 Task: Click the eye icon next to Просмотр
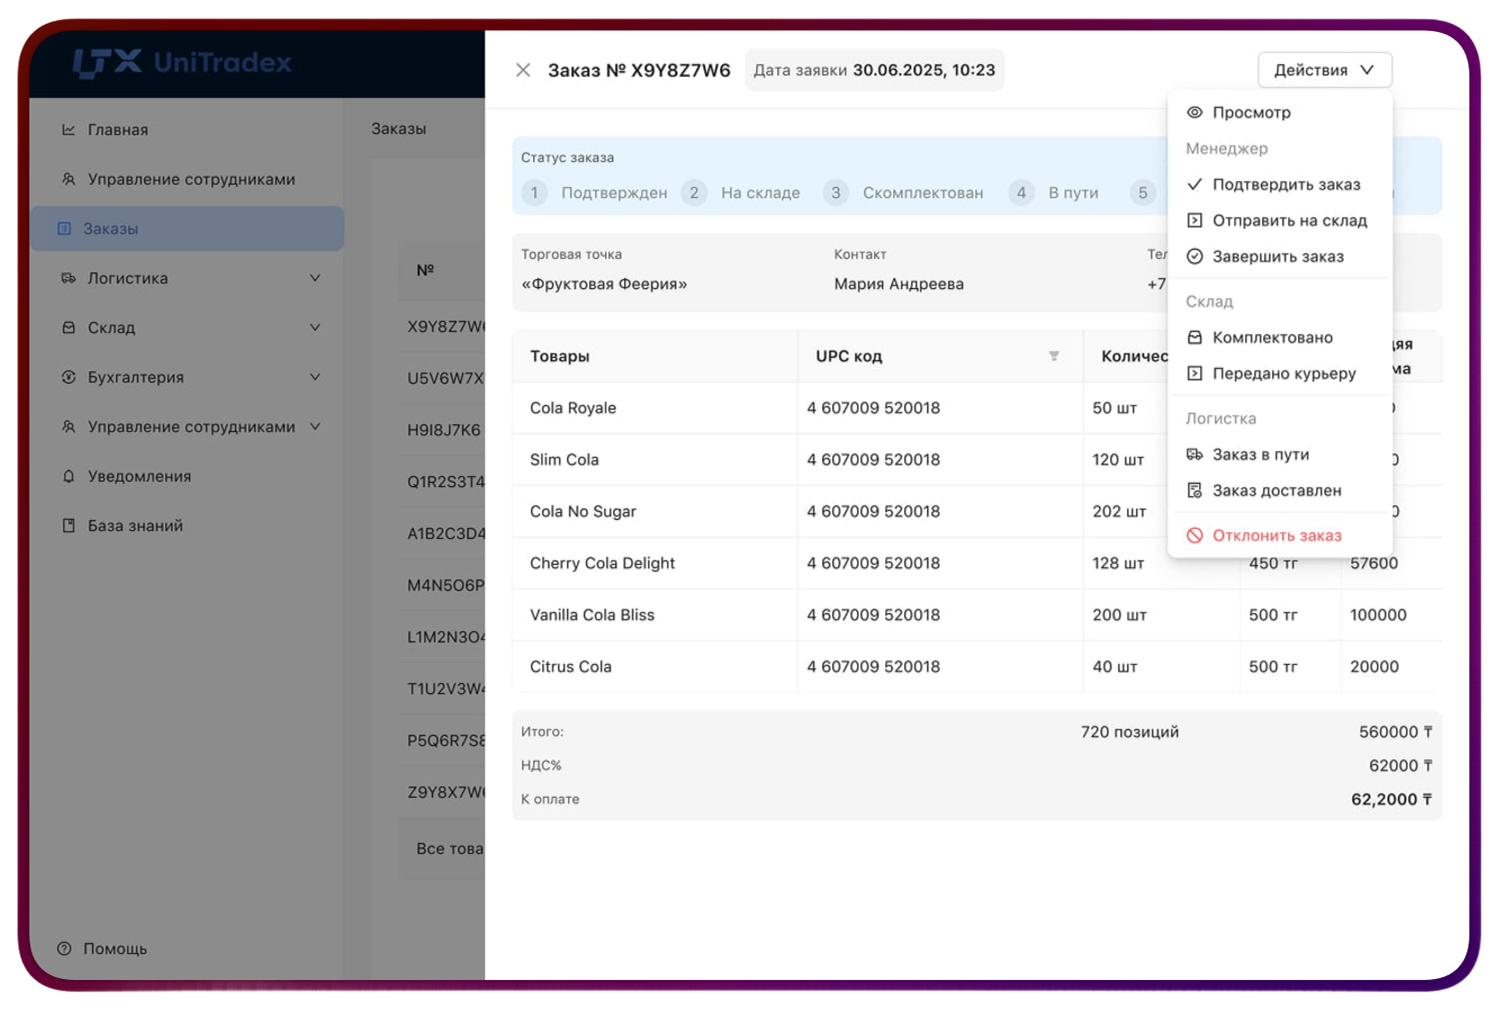1194,112
